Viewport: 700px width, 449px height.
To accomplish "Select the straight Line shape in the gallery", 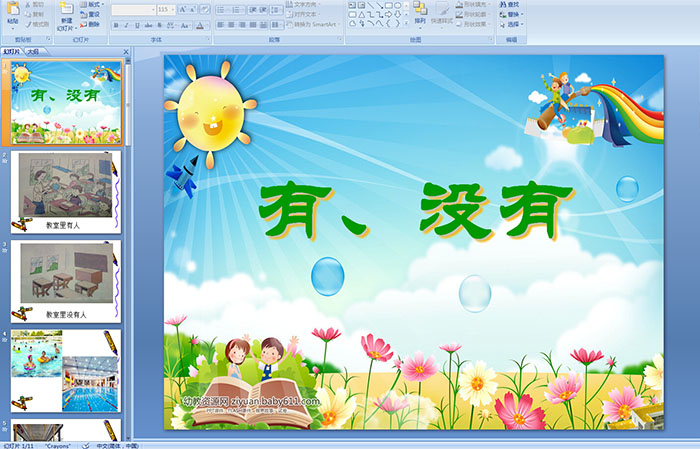I will tap(371, 6).
